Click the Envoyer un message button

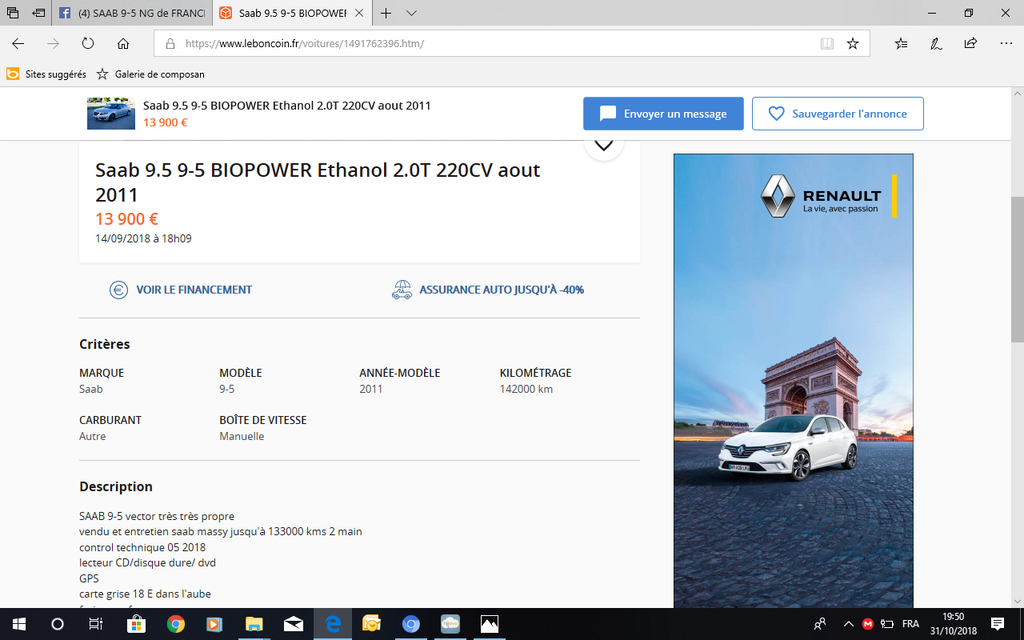coord(664,114)
